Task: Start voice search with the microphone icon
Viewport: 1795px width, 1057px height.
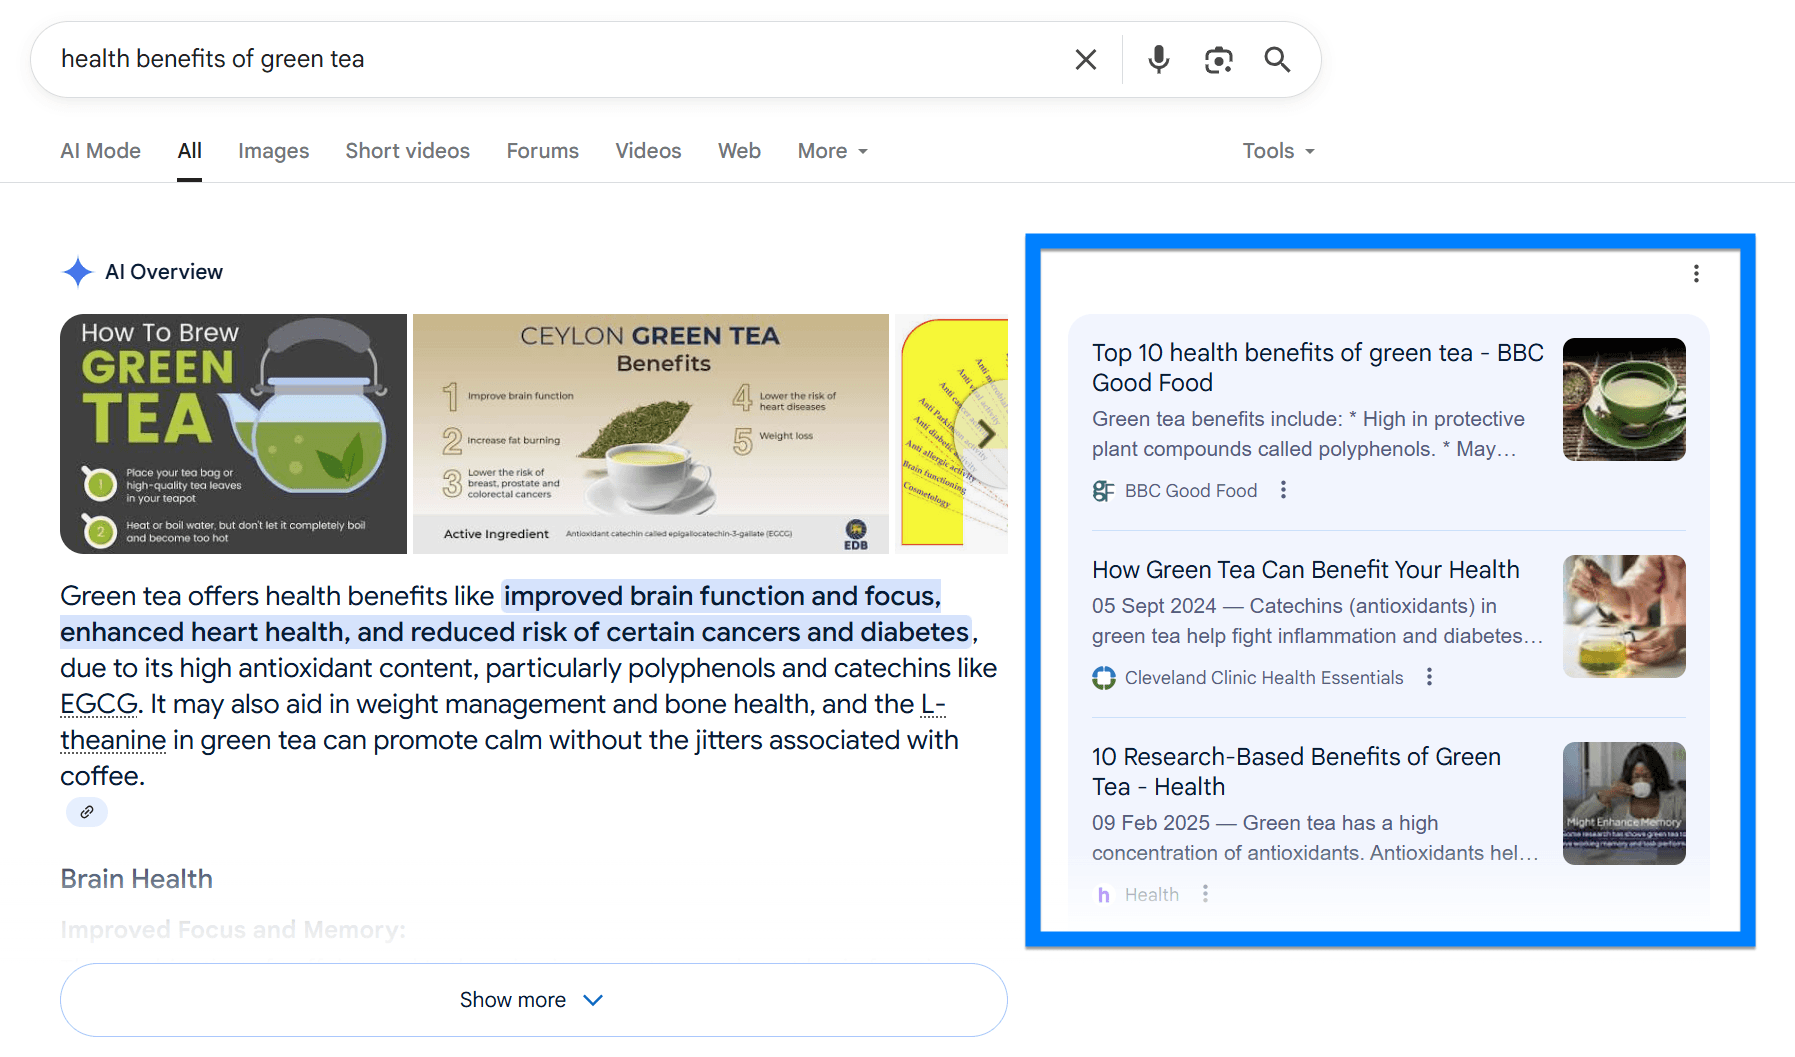Action: pos(1158,60)
